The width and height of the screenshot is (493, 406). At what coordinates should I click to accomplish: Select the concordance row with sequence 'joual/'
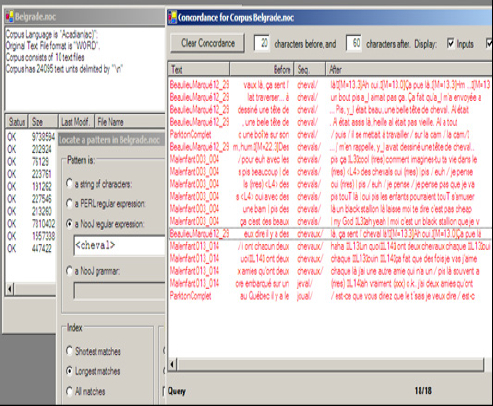330,296
